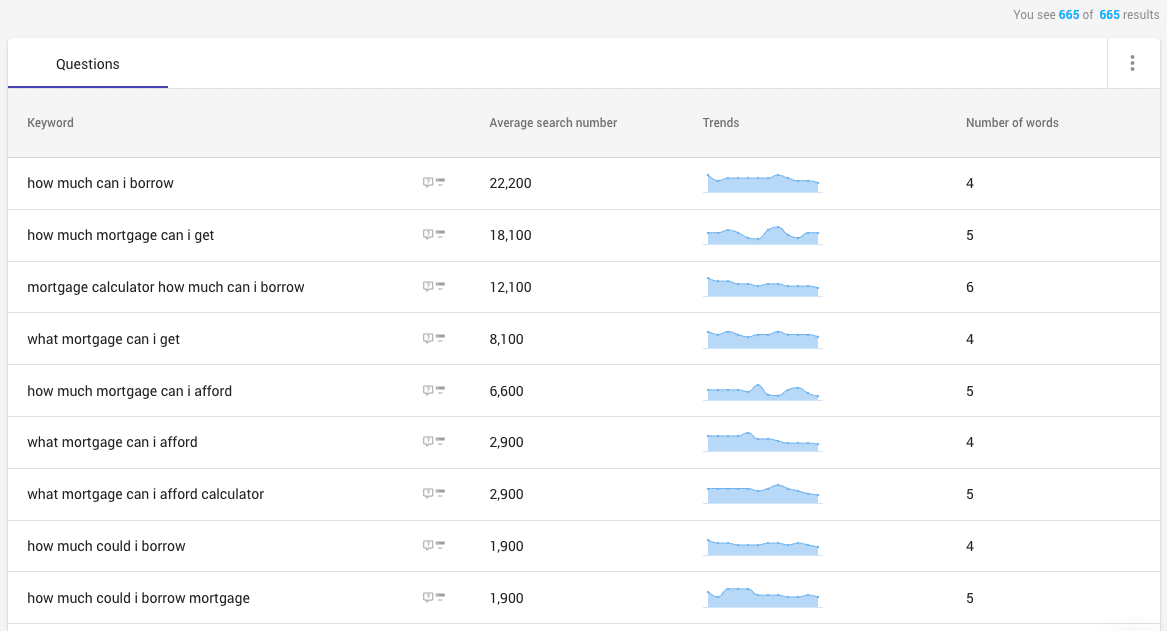Sort by Number of words column
1167x631 pixels.
1012,123
